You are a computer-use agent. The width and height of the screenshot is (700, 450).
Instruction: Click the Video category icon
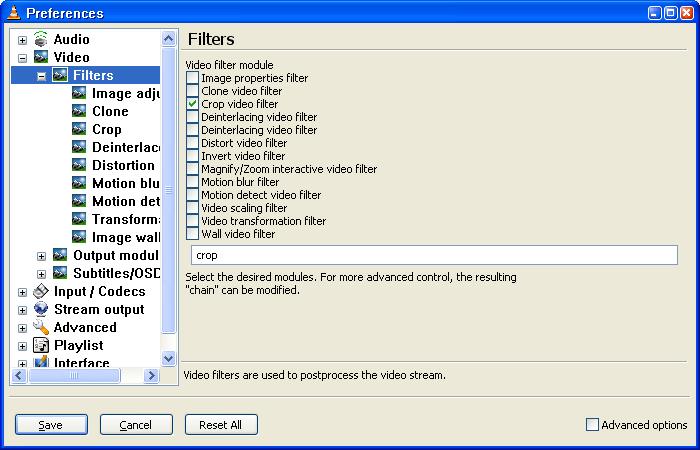(x=41, y=57)
